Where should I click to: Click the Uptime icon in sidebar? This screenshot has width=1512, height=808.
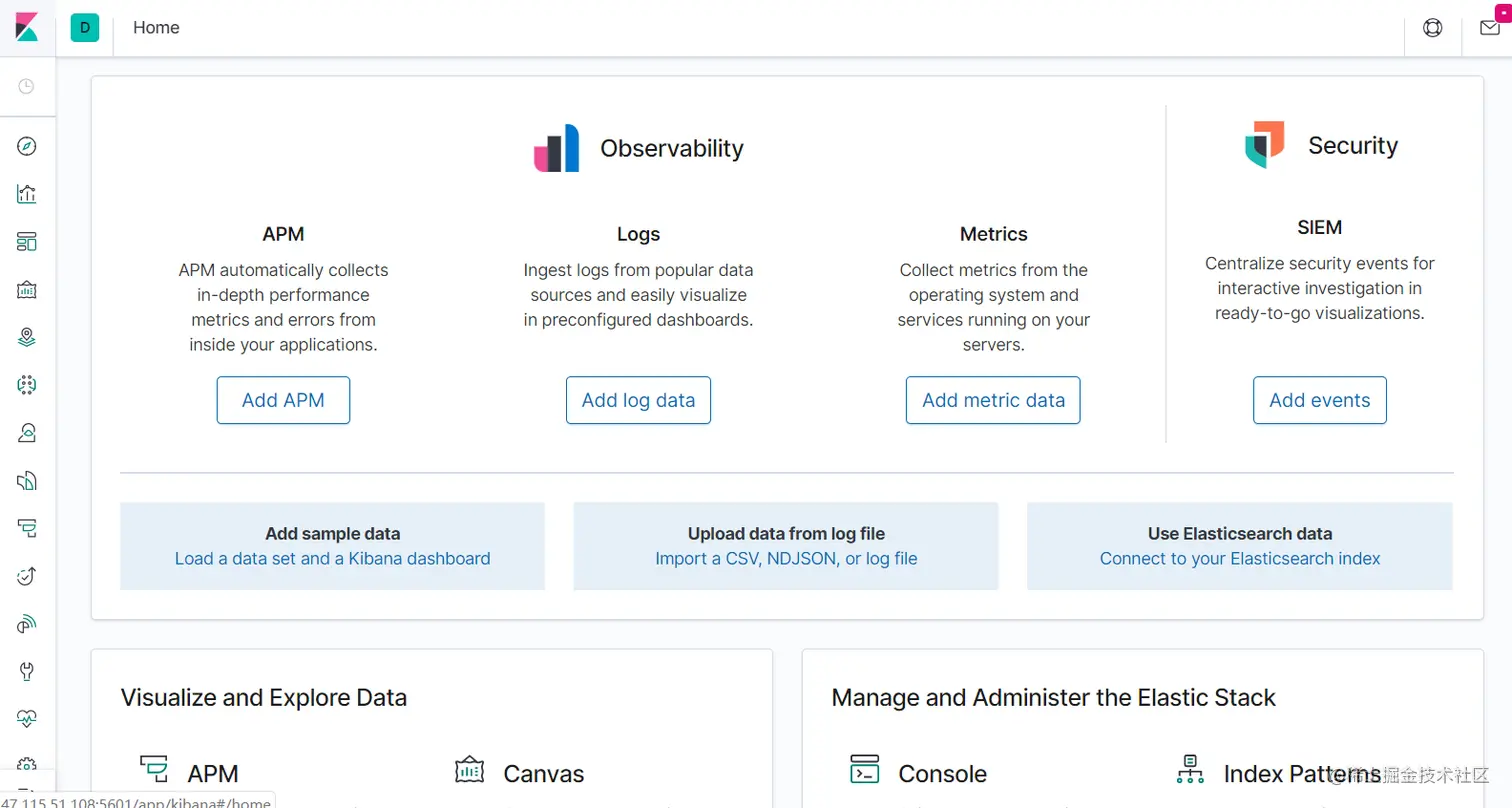pos(27,575)
